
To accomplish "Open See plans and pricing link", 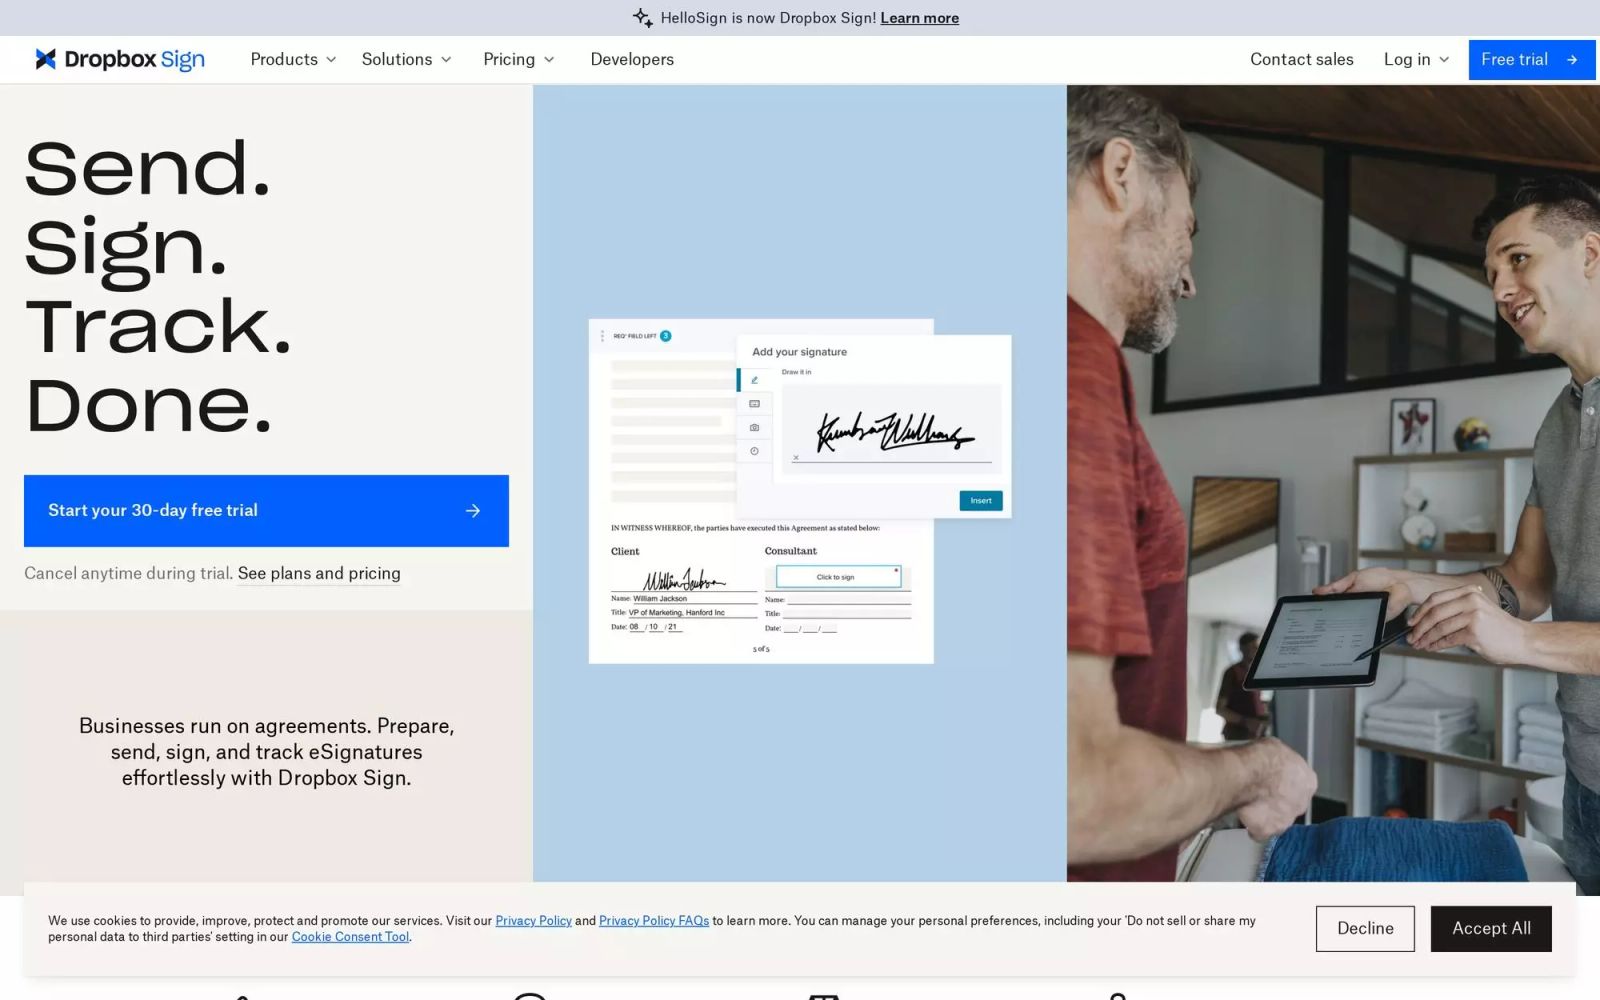I will [319, 573].
